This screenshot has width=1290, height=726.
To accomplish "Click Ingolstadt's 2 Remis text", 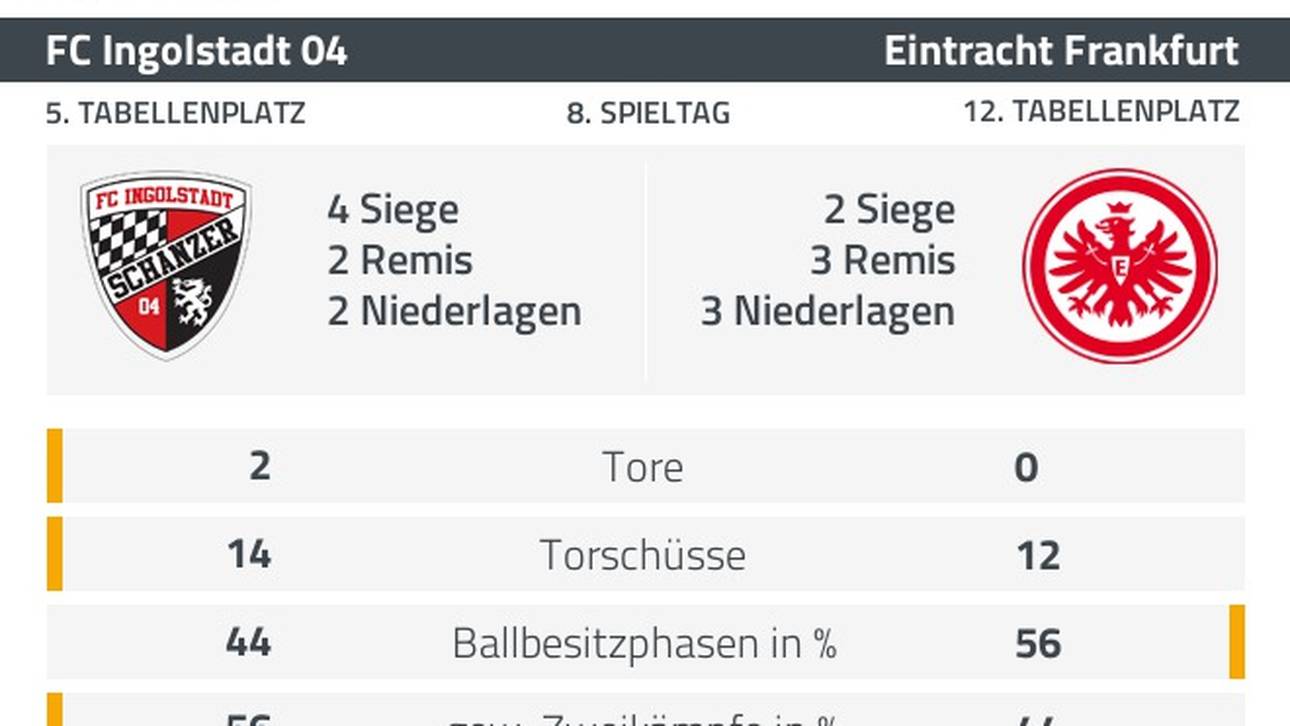I will click(x=400, y=260).
